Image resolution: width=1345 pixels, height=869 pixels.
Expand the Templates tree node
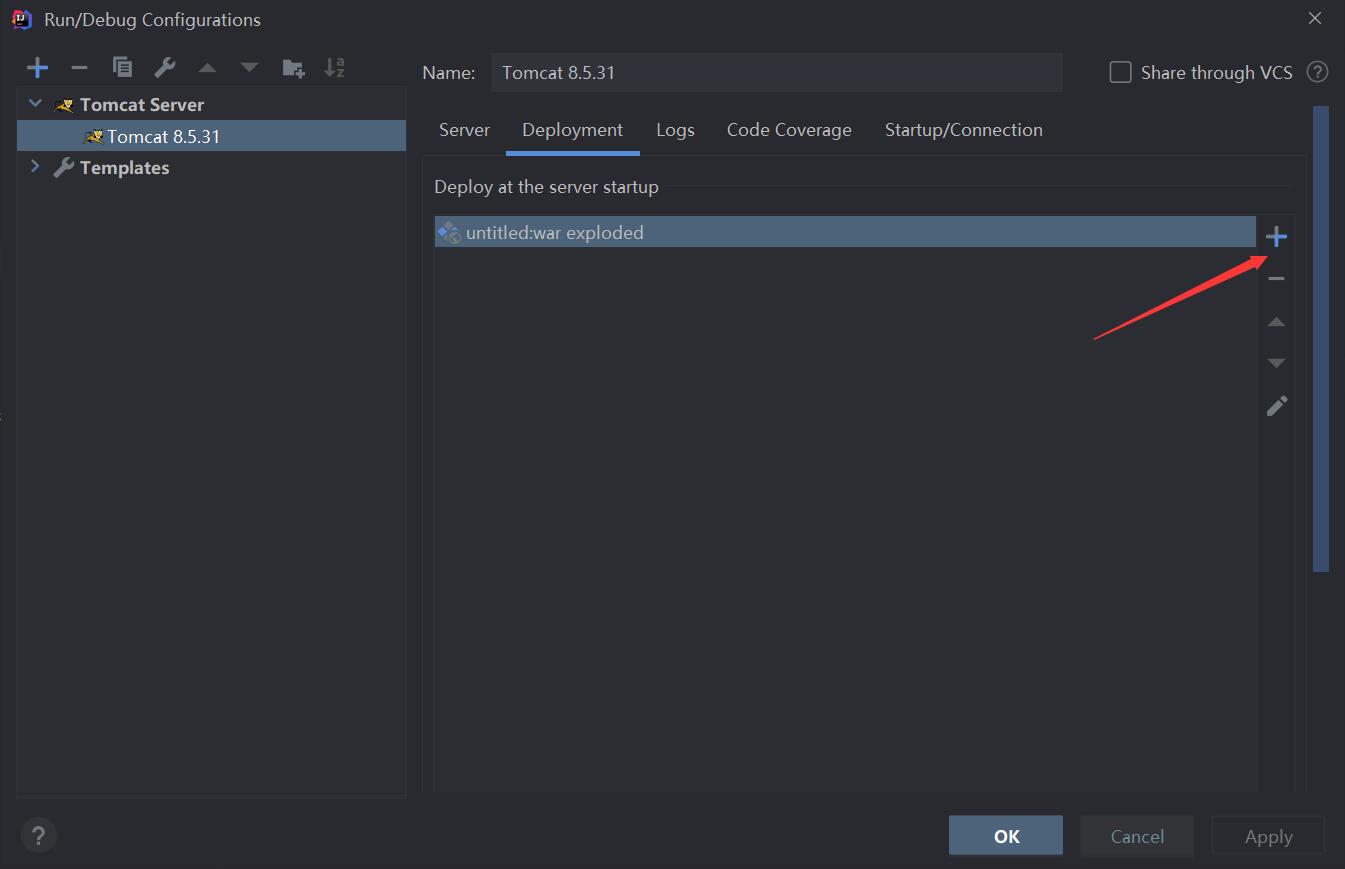(x=36, y=167)
